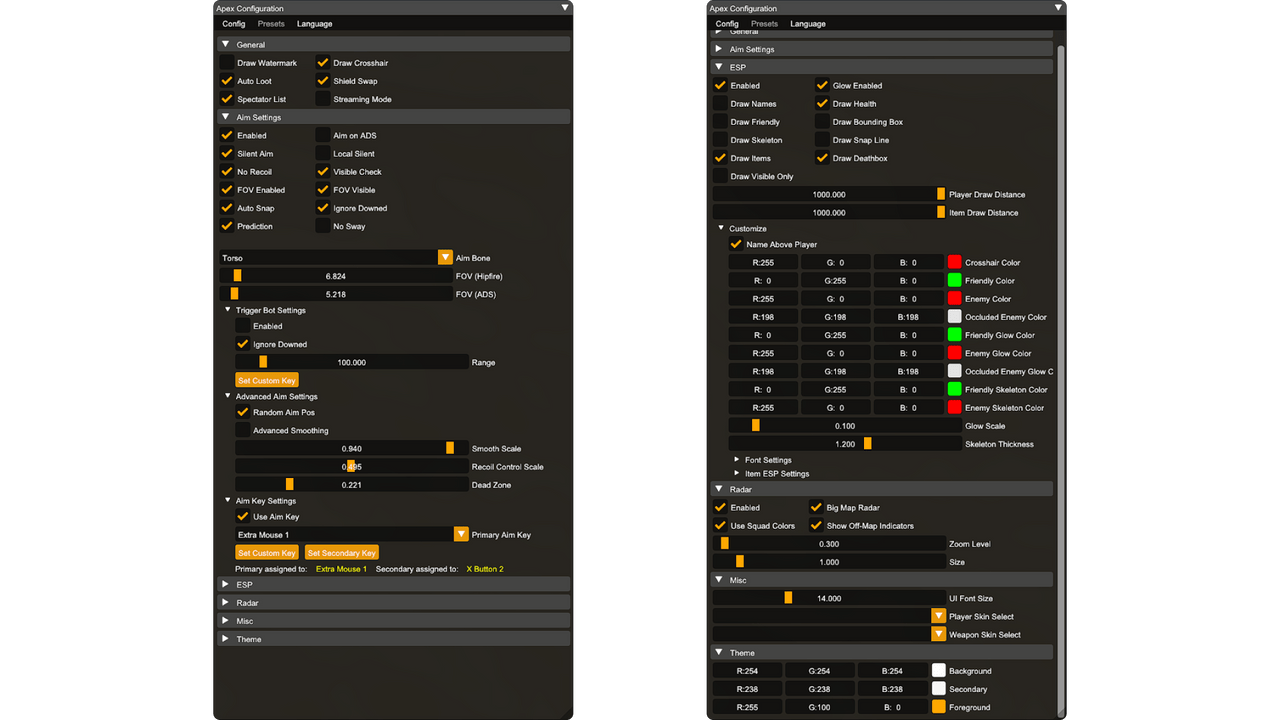Toggle Random Aim Pos checkbox

(x=242, y=412)
